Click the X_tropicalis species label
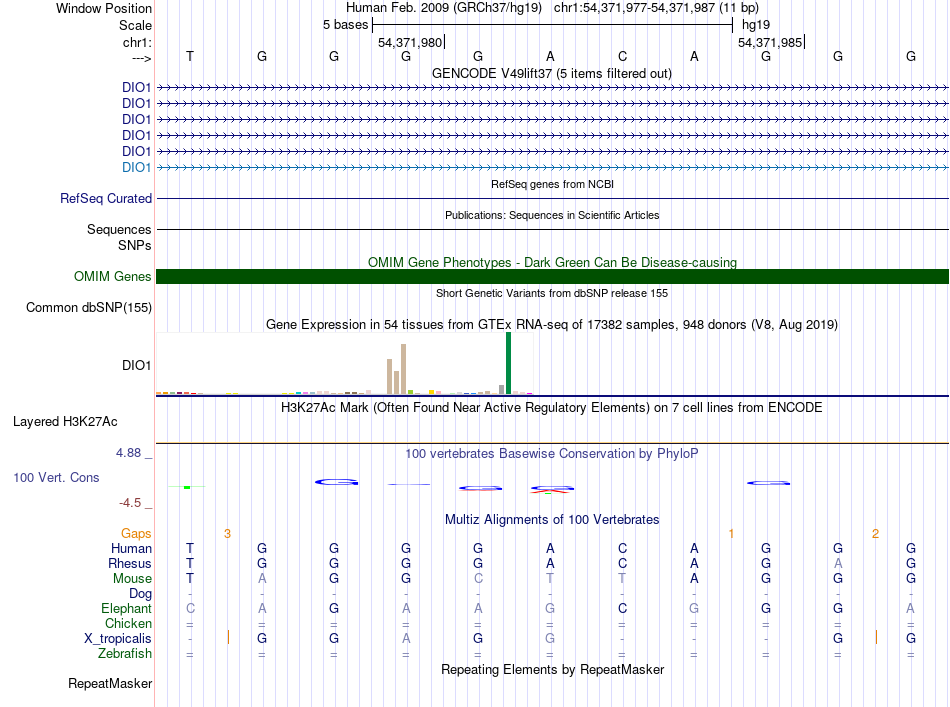Image resolution: width=950 pixels, height=707 pixels. [118, 639]
